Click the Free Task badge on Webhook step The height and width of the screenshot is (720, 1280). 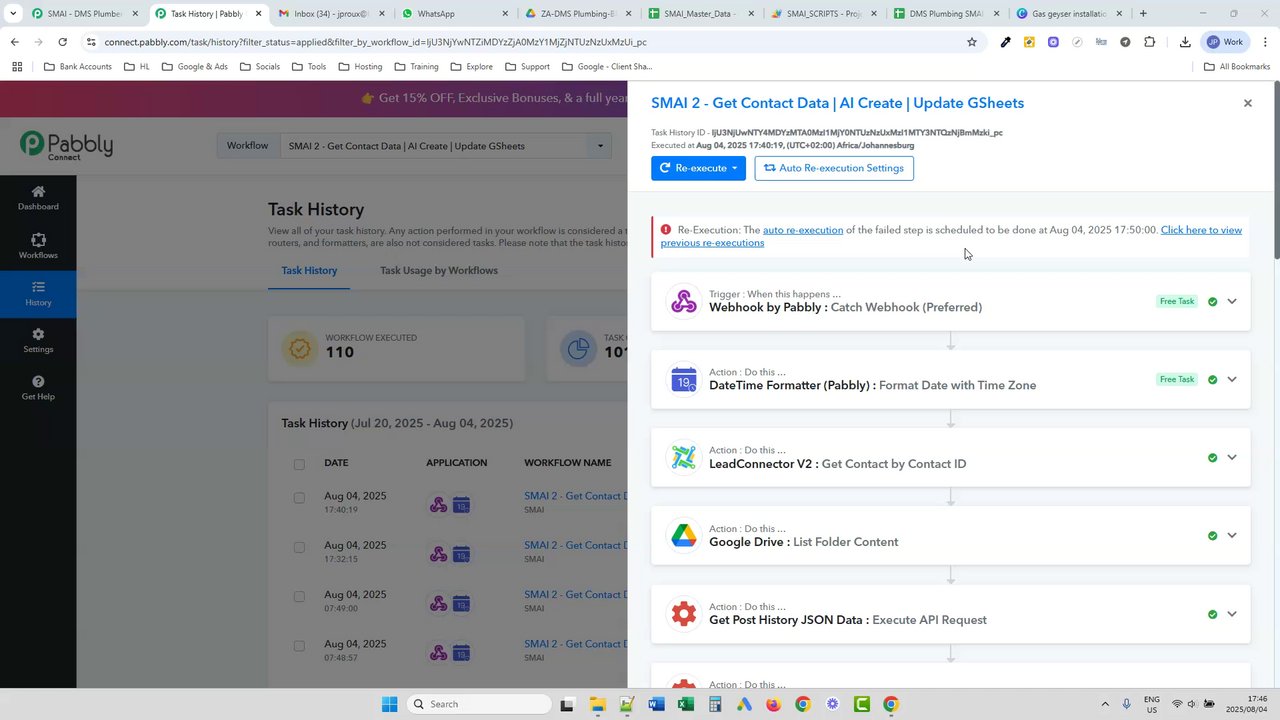pos(1177,301)
